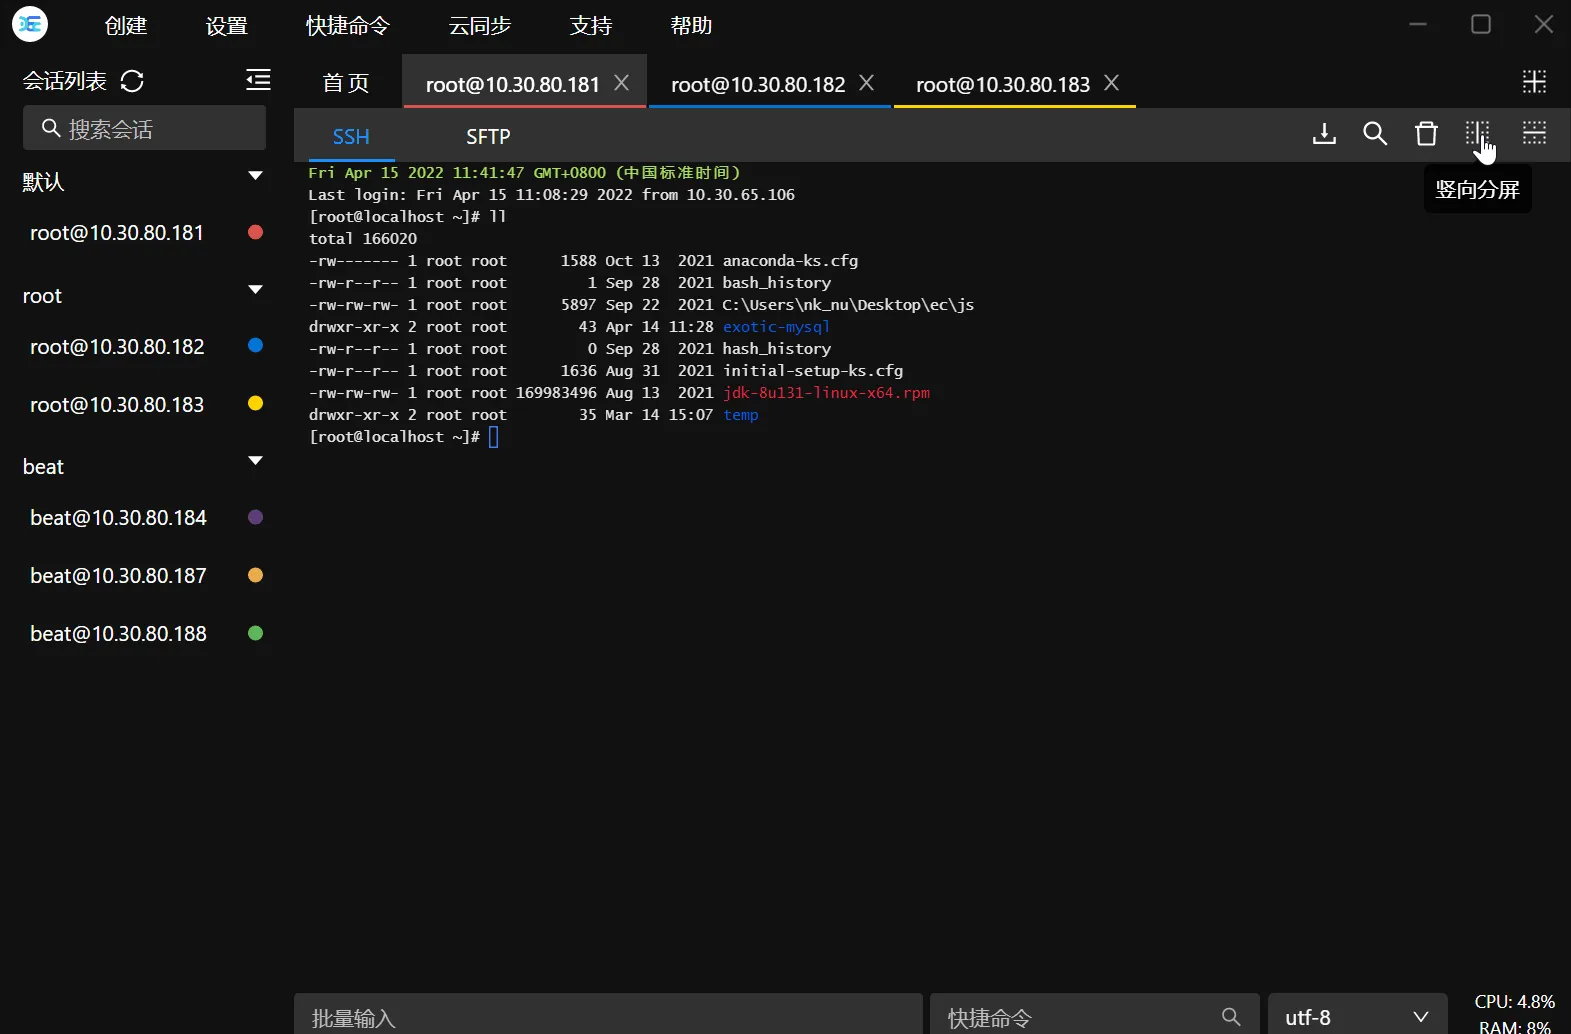Refresh the session list
Image resolution: width=1571 pixels, height=1034 pixels.
point(132,81)
